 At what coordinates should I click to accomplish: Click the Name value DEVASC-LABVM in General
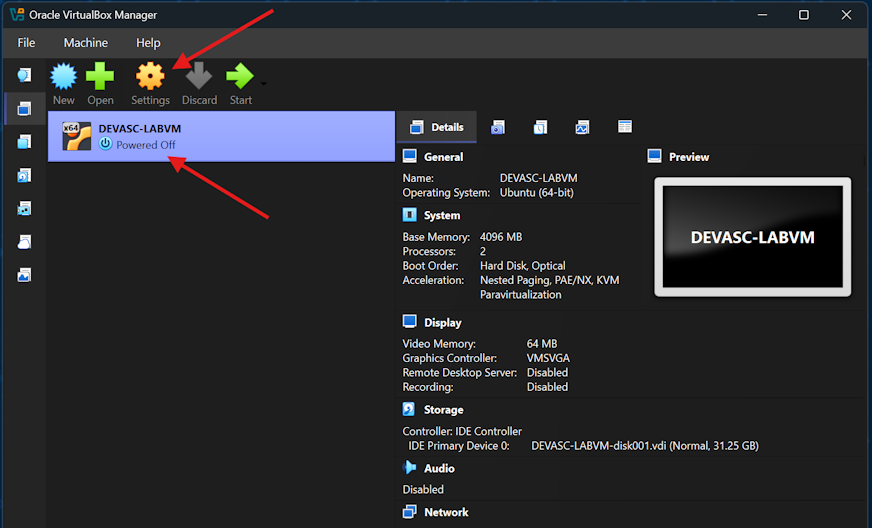pyautogui.click(x=538, y=178)
